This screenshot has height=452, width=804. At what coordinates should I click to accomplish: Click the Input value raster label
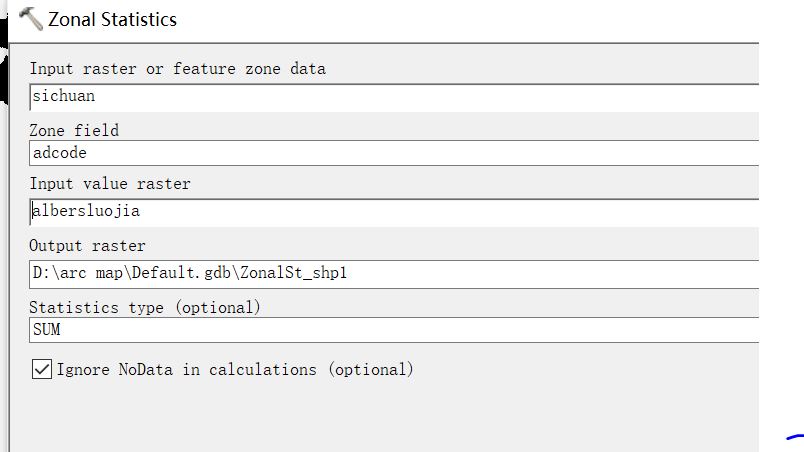point(110,183)
